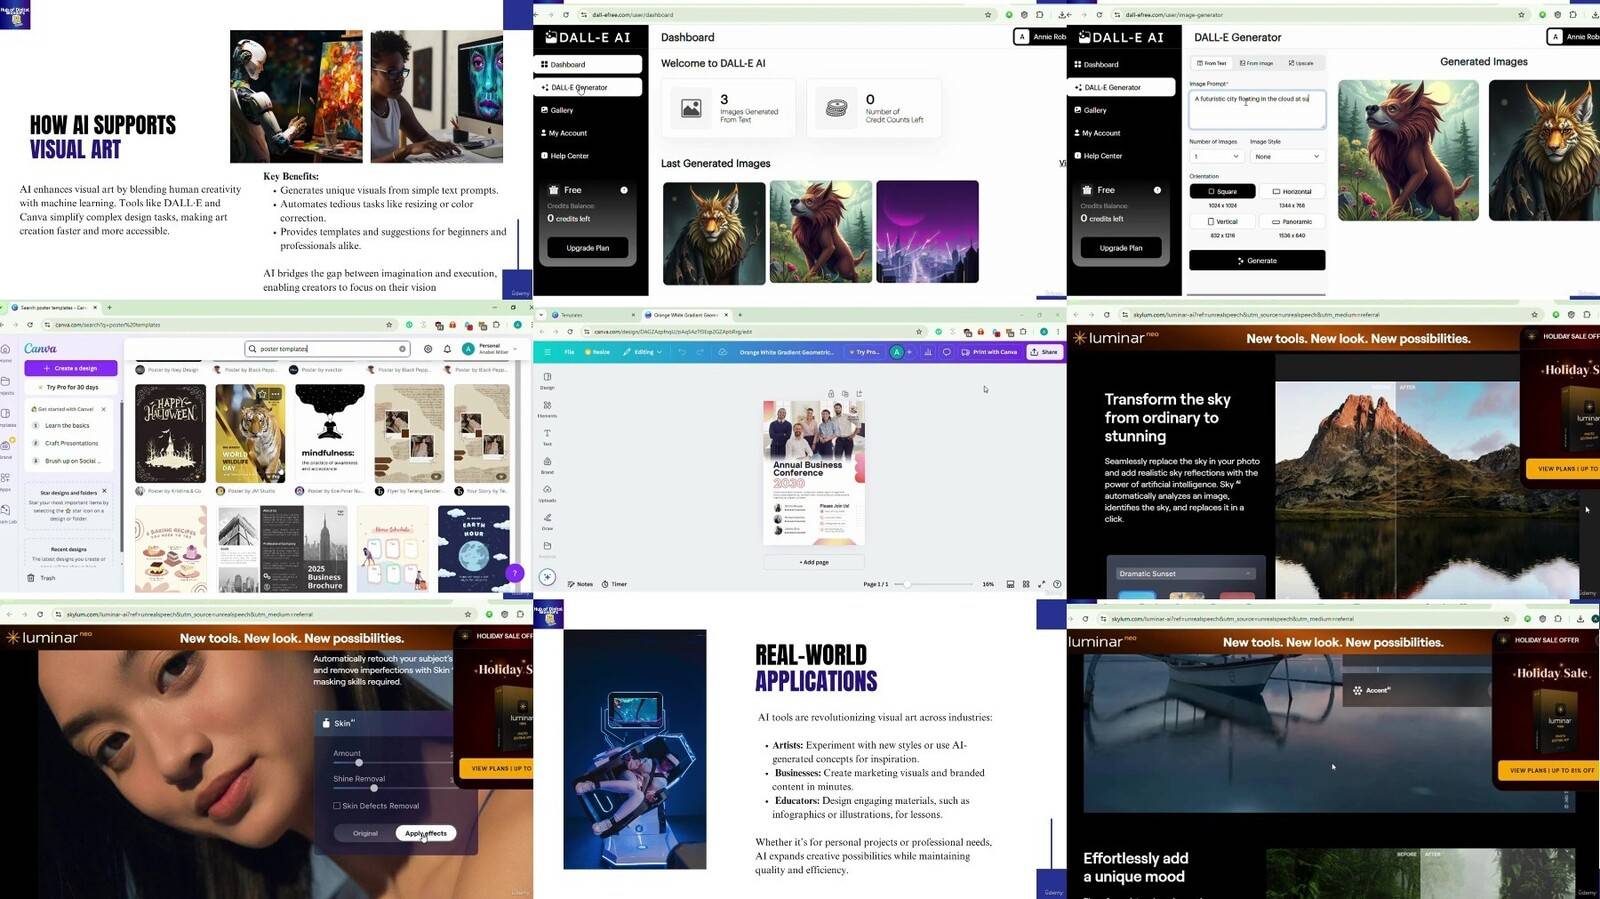
Task: Click the Amount slider in Skin panel
Action: coord(392,763)
